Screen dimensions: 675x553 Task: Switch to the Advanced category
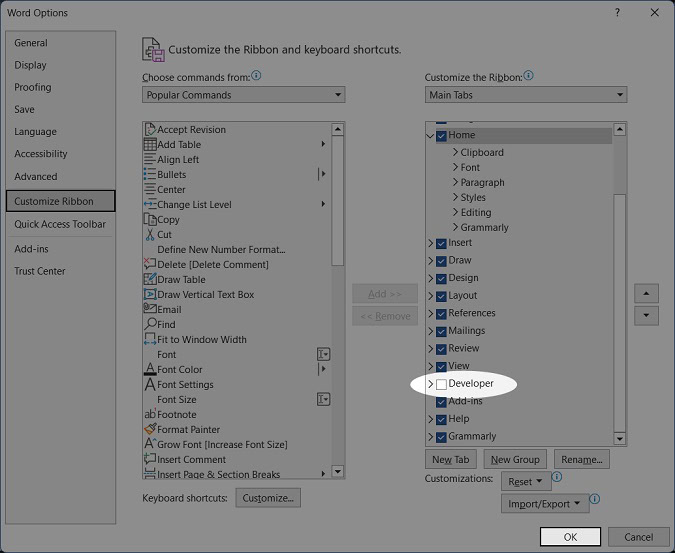click(36, 176)
